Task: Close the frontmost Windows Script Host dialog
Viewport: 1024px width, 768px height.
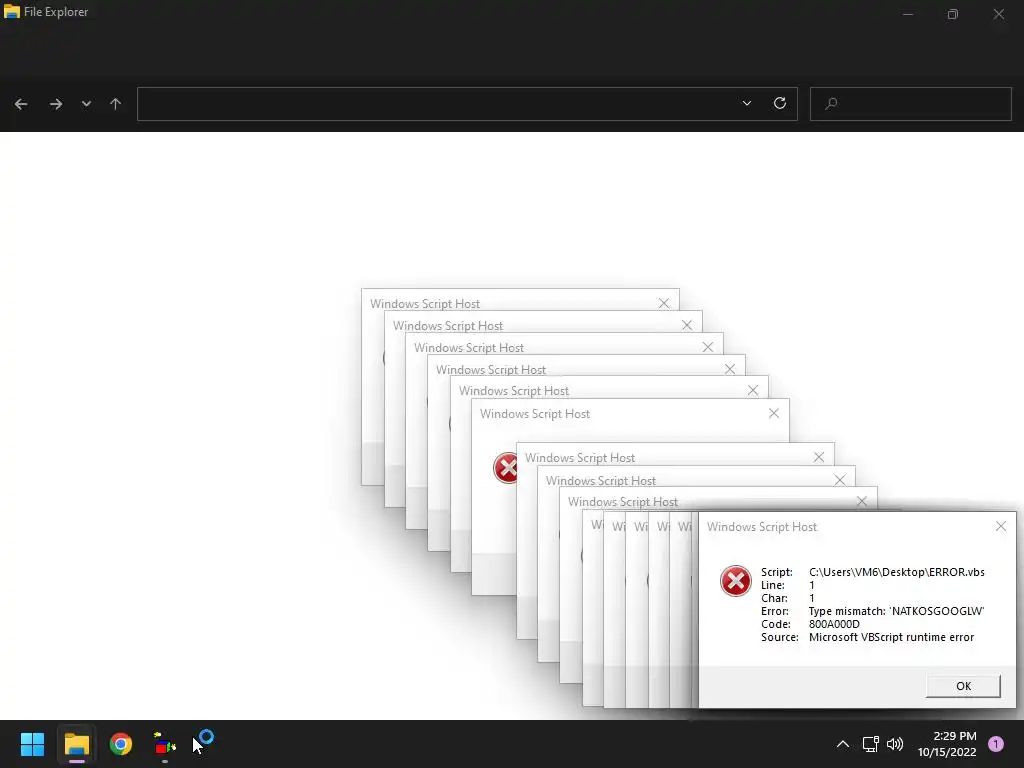Action: point(1000,526)
